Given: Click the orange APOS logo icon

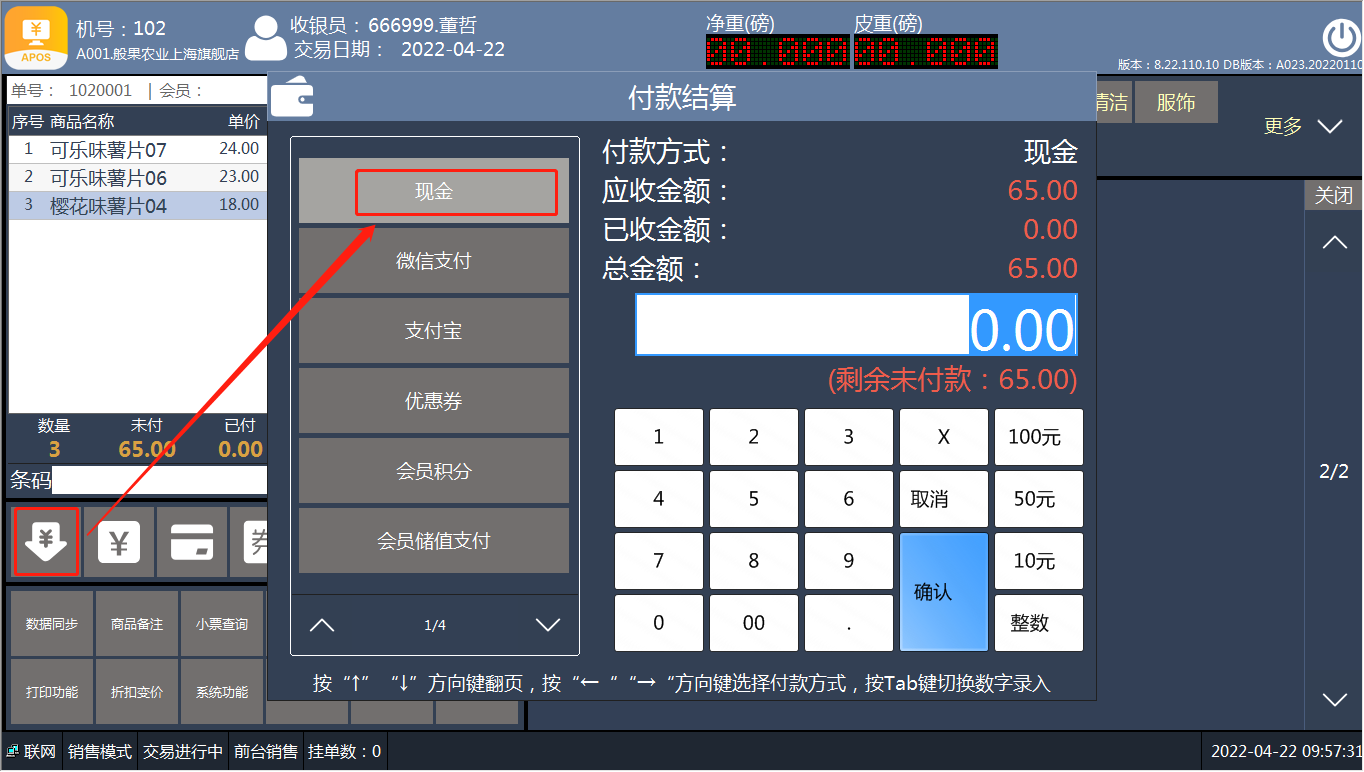Looking at the screenshot, I should (x=37, y=36).
